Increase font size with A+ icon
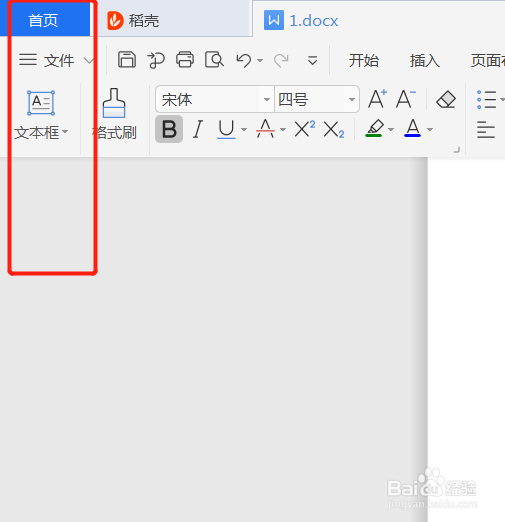Screen dimensions: 505x522 pyautogui.click(x=377, y=99)
